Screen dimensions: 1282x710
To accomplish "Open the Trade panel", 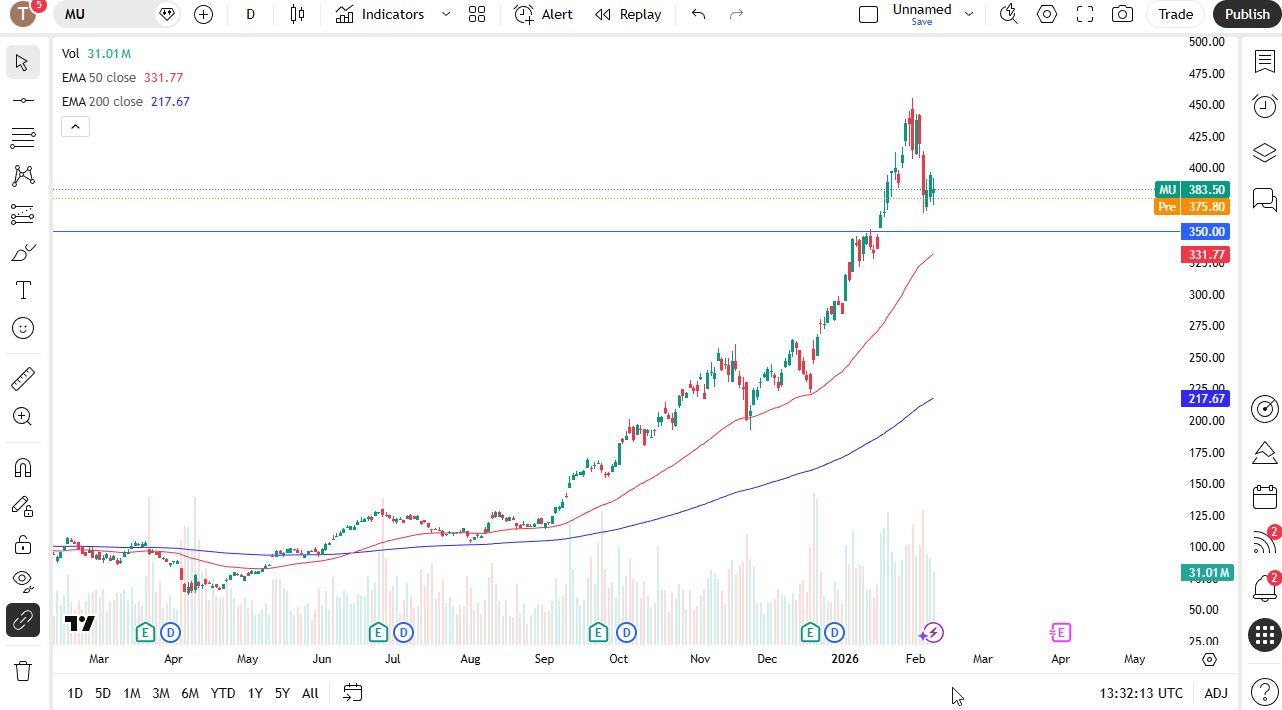I will [x=1176, y=14].
